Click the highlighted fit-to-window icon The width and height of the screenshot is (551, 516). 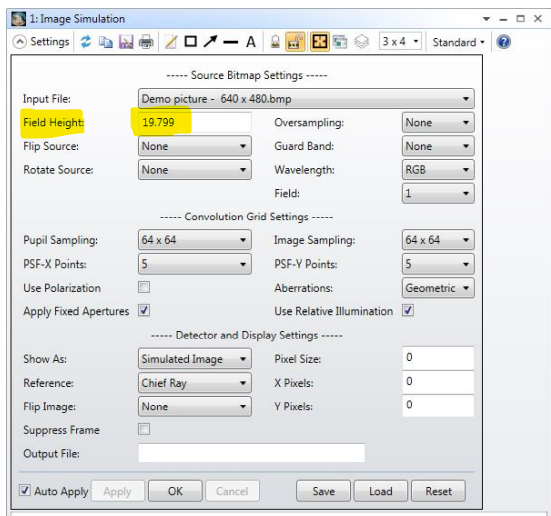(x=320, y=42)
